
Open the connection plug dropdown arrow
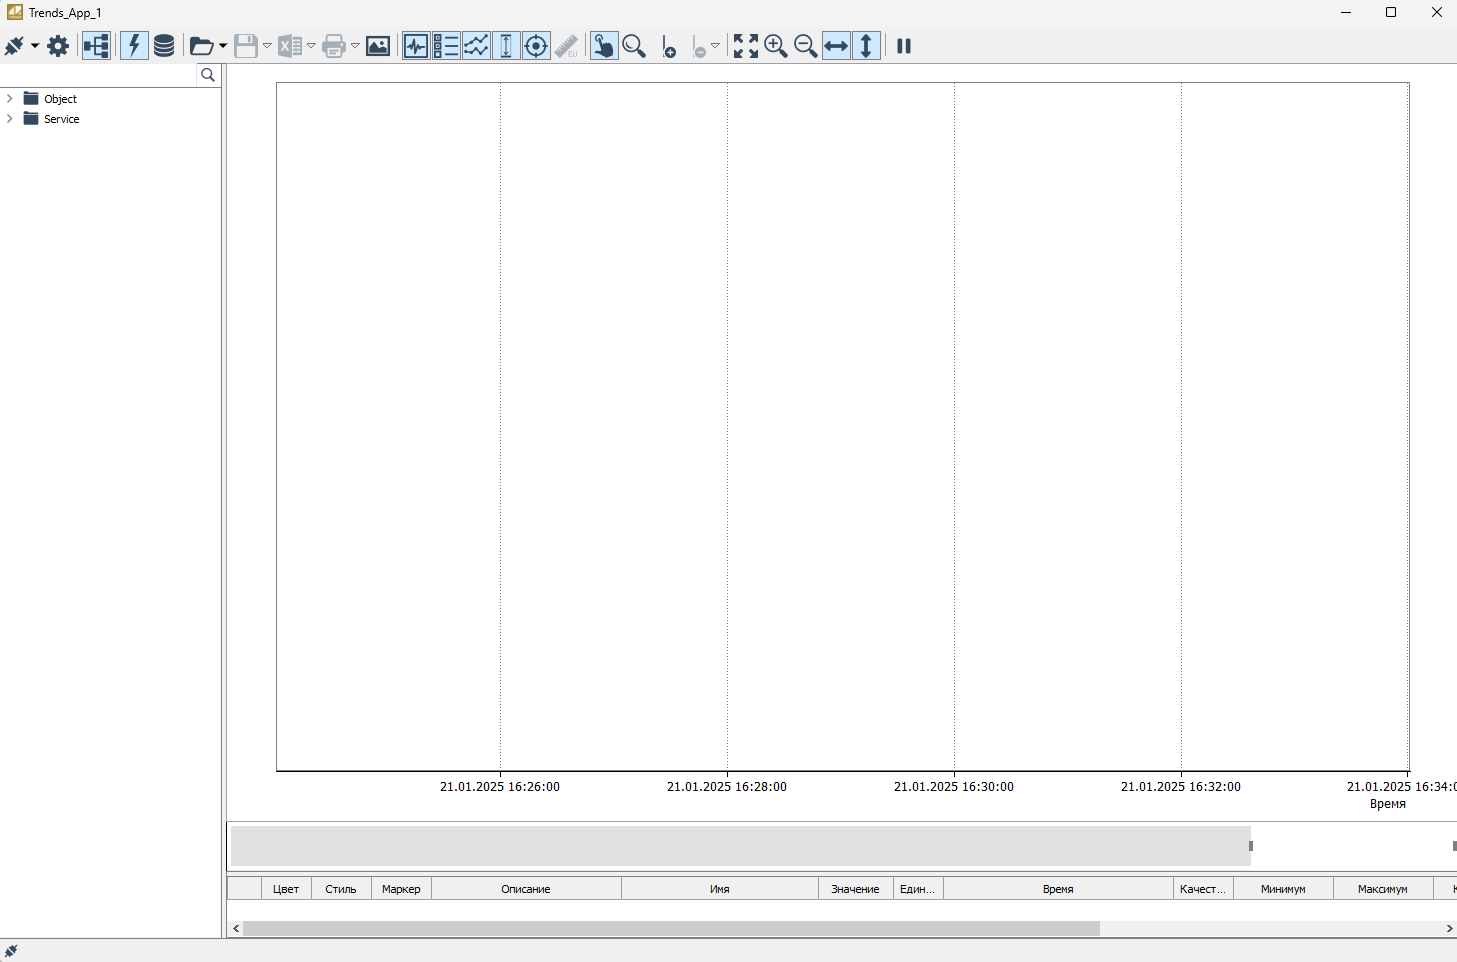(35, 46)
